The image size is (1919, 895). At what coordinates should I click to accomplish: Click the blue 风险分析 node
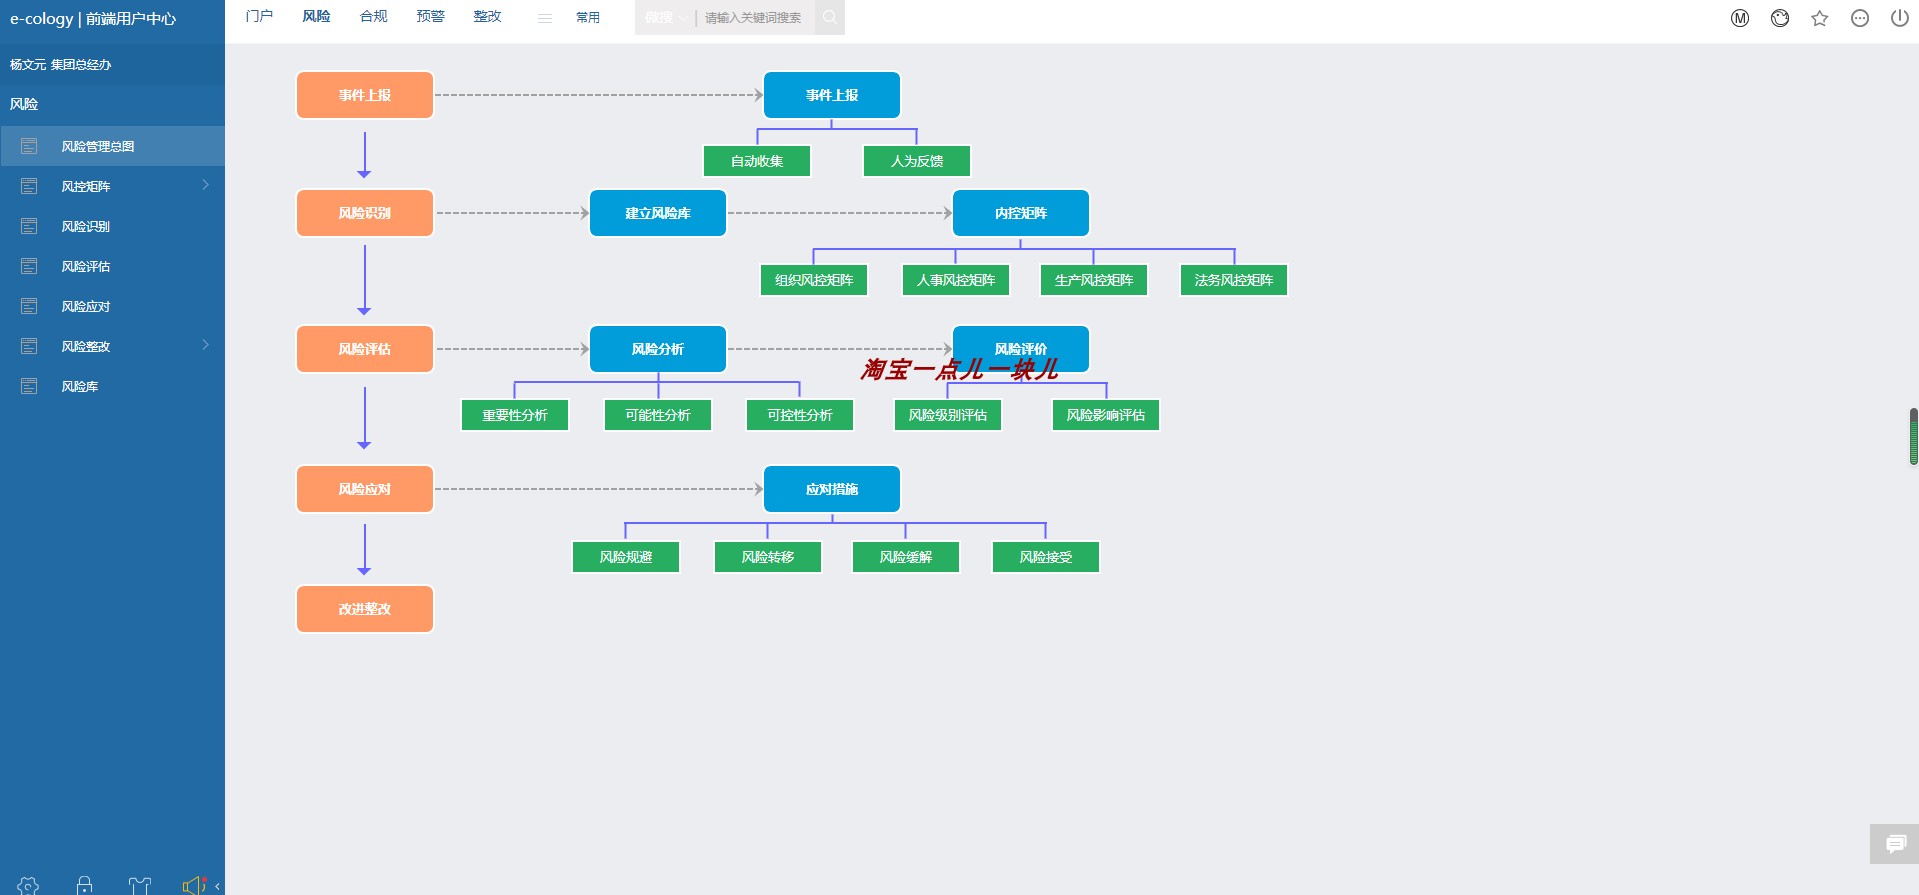tap(658, 349)
